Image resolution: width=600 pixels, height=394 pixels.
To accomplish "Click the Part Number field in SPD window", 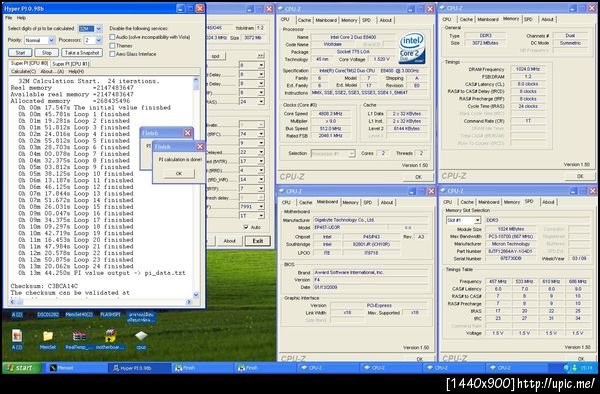I will pos(511,251).
